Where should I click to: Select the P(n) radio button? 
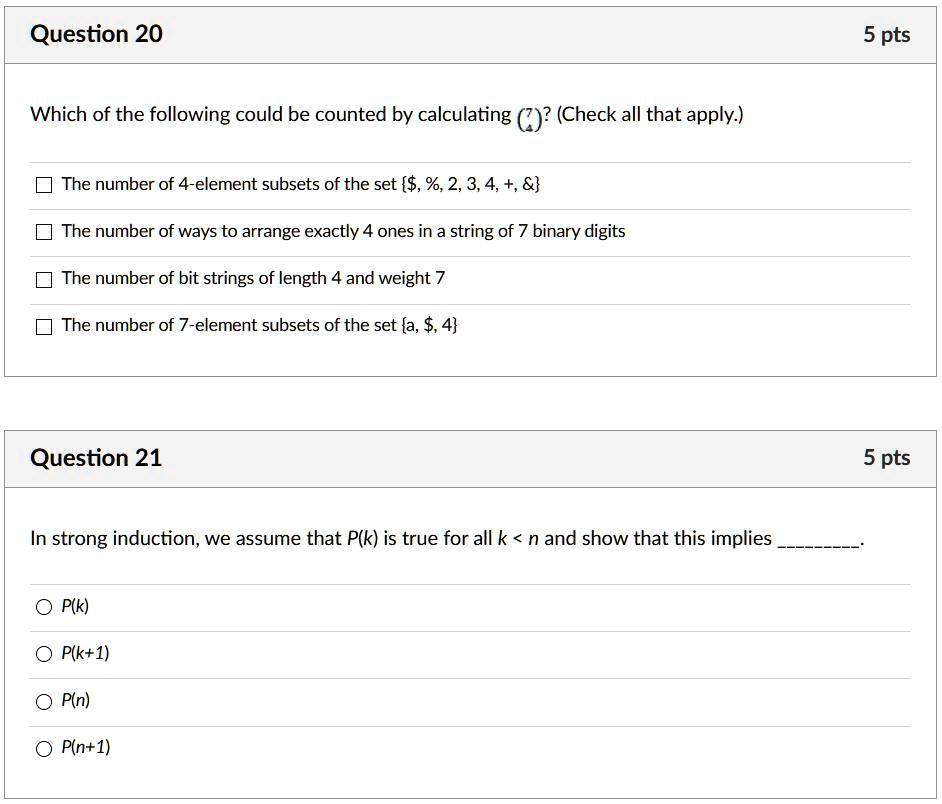point(44,701)
